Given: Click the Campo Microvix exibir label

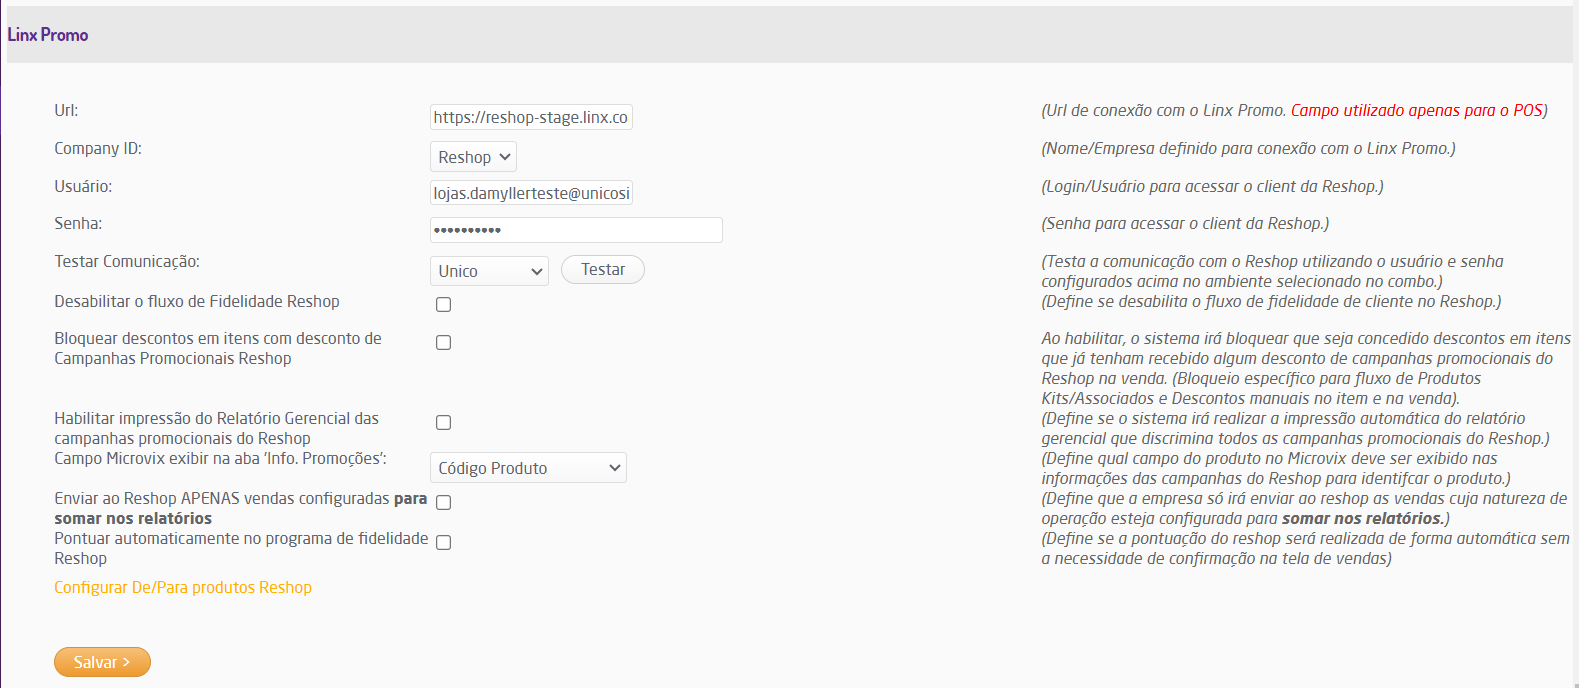Looking at the screenshot, I should click(220, 459).
